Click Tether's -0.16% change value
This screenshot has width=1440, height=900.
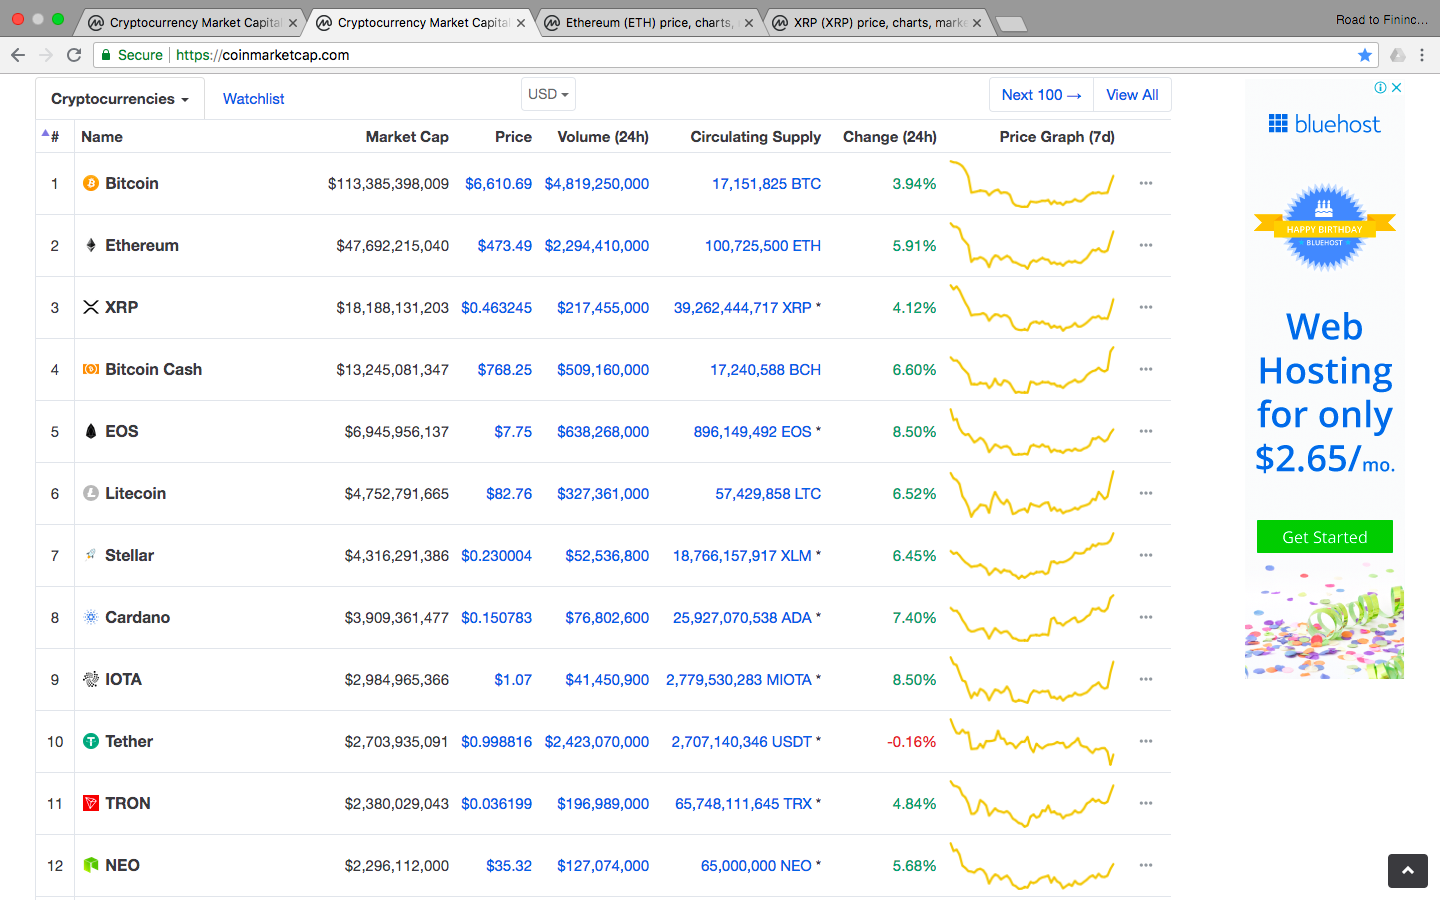pos(912,741)
